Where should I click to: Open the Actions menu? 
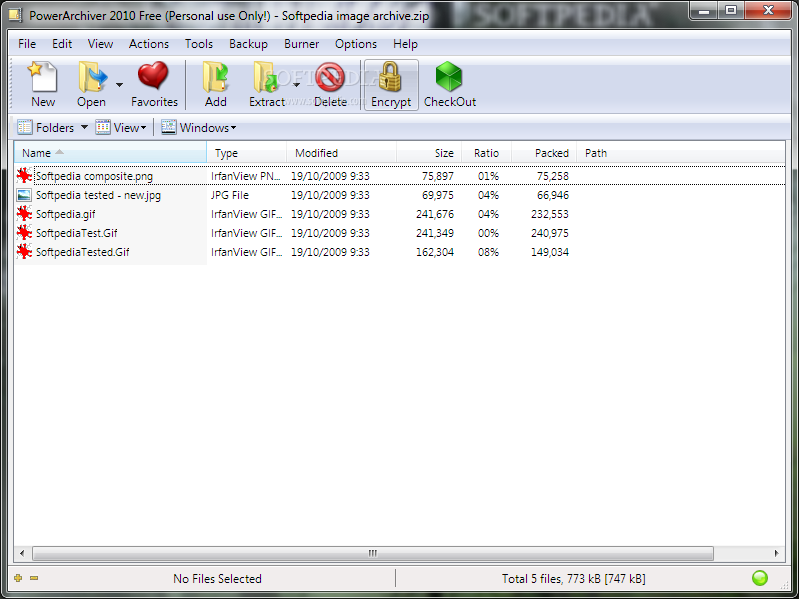click(x=149, y=44)
